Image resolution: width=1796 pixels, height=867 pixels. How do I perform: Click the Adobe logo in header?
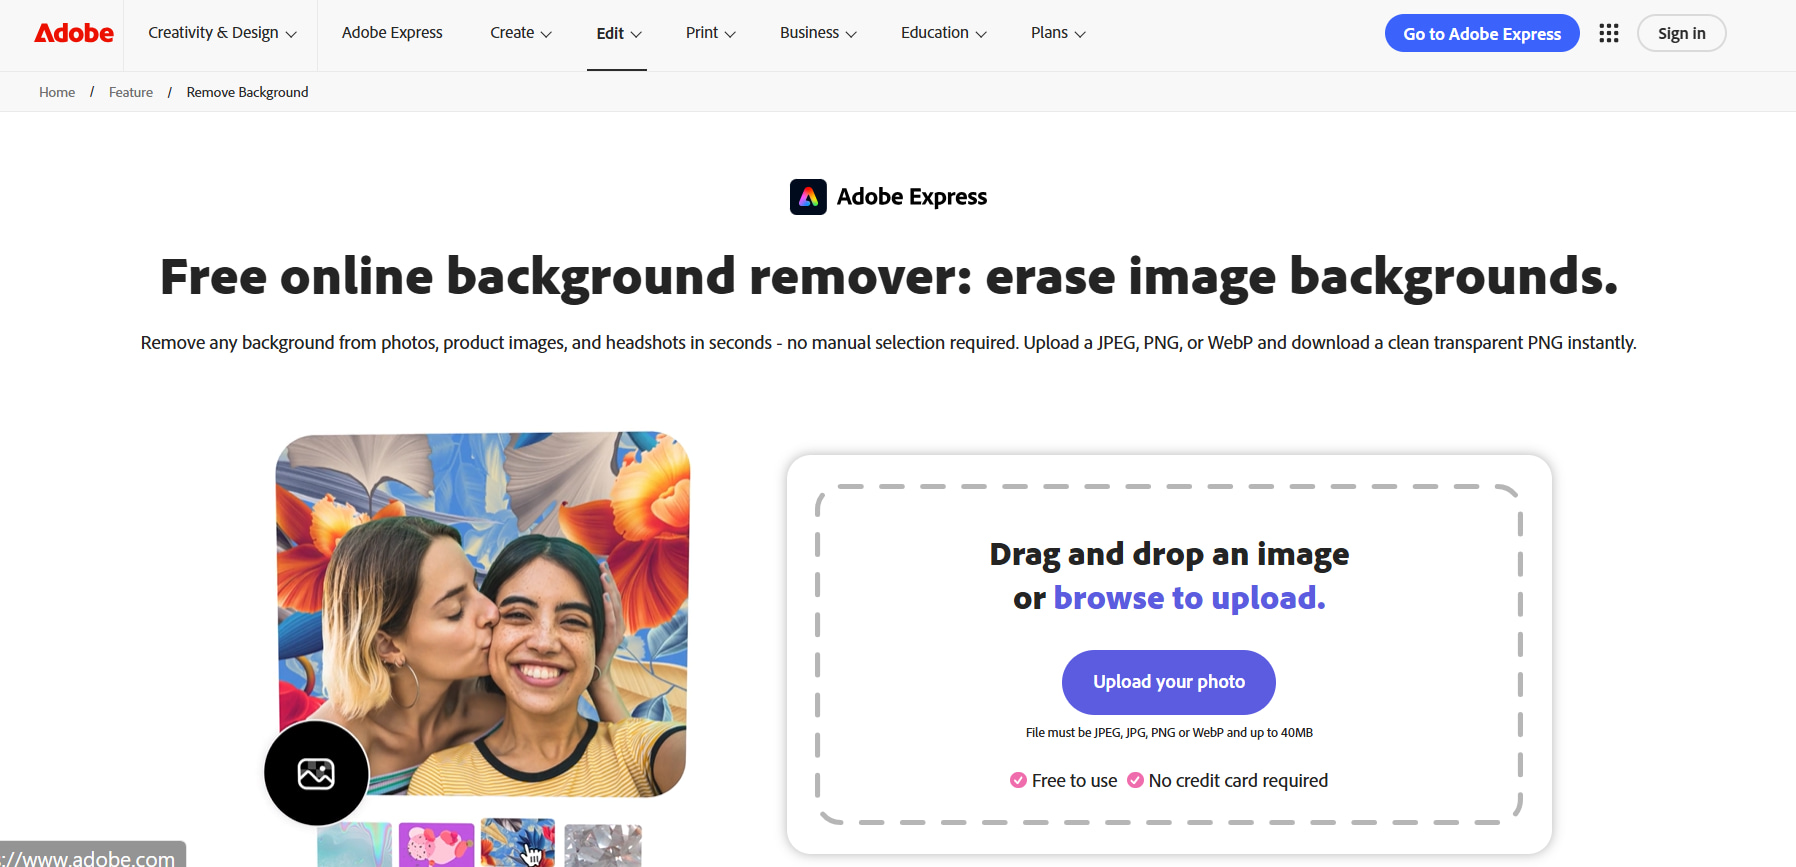(74, 33)
